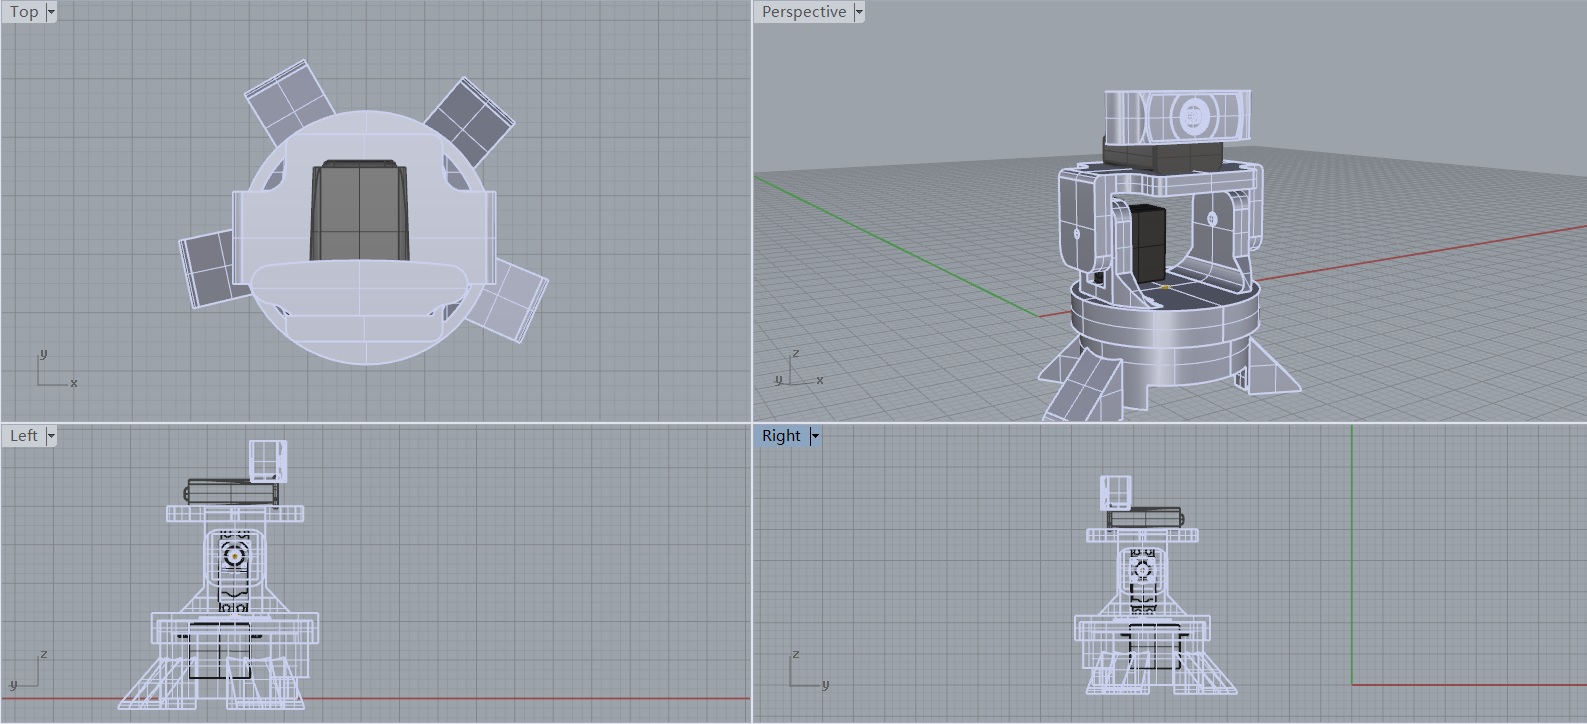Image resolution: width=1587 pixels, height=724 pixels.
Task: Click the Perspective viewport title label
Action: tap(804, 12)
